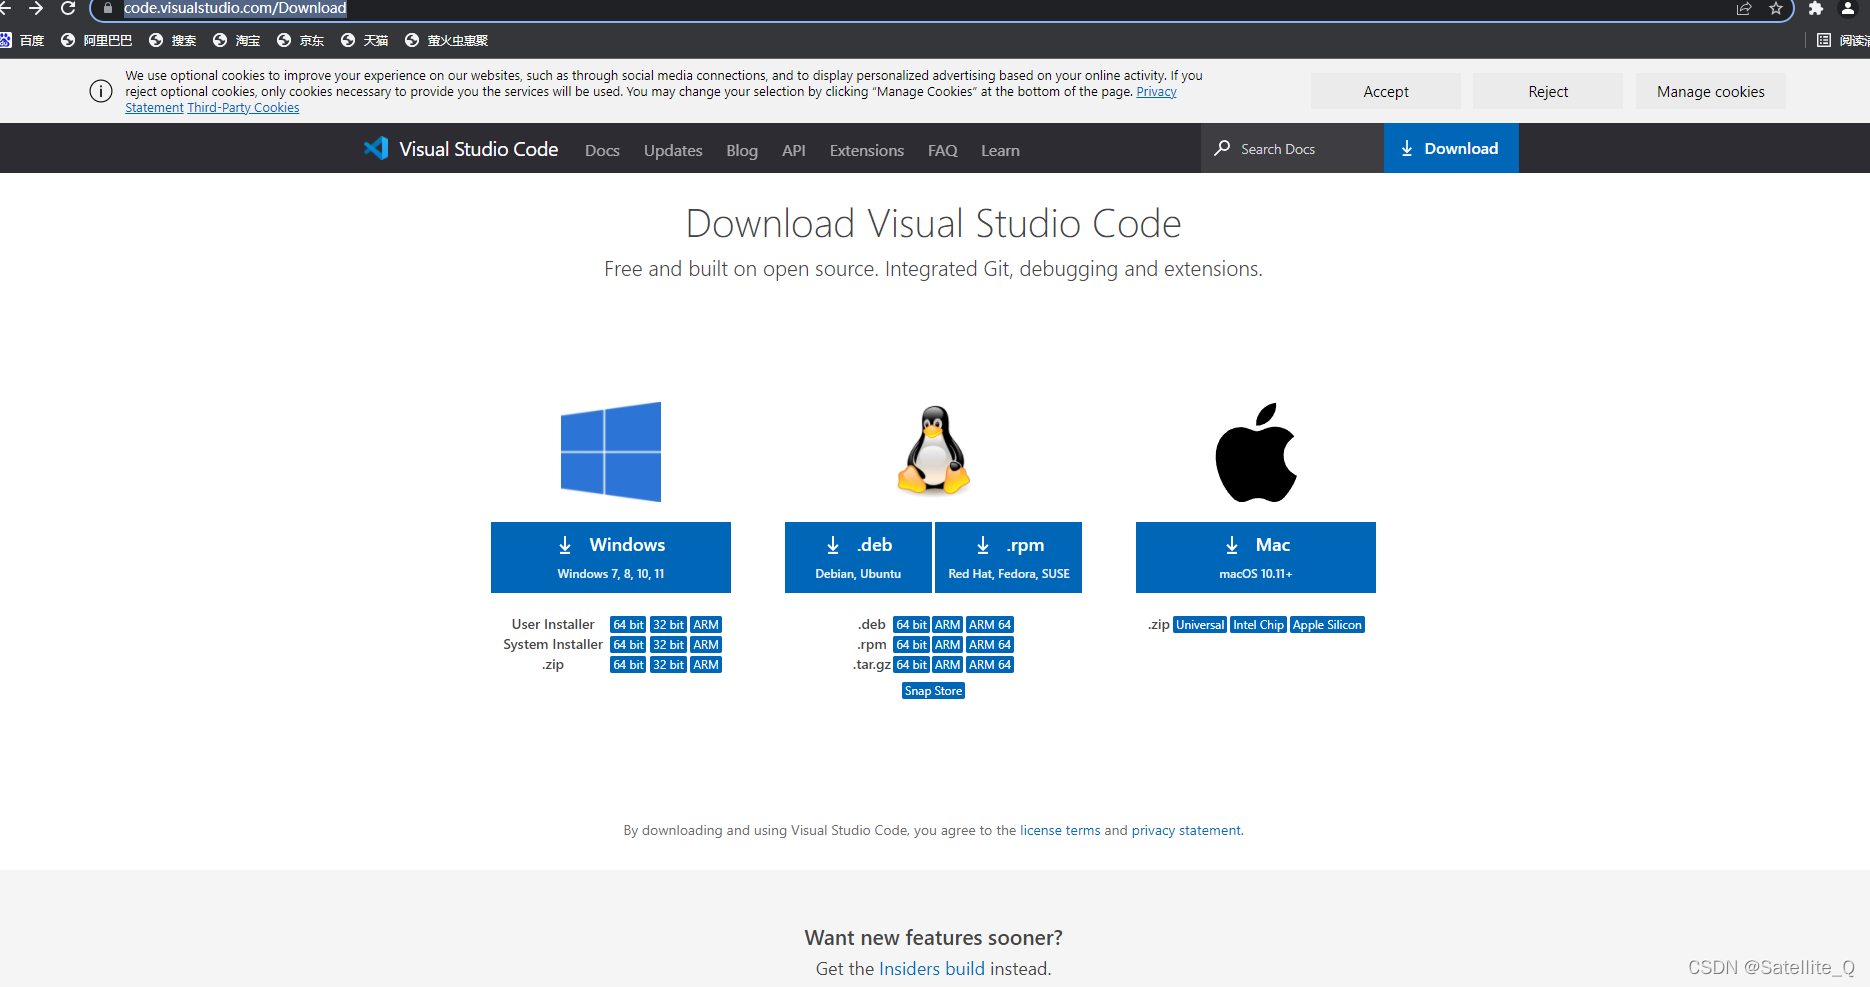Open the reading list icon
This screenshot has height=987, width=1870.
(x=1824, y=40)
